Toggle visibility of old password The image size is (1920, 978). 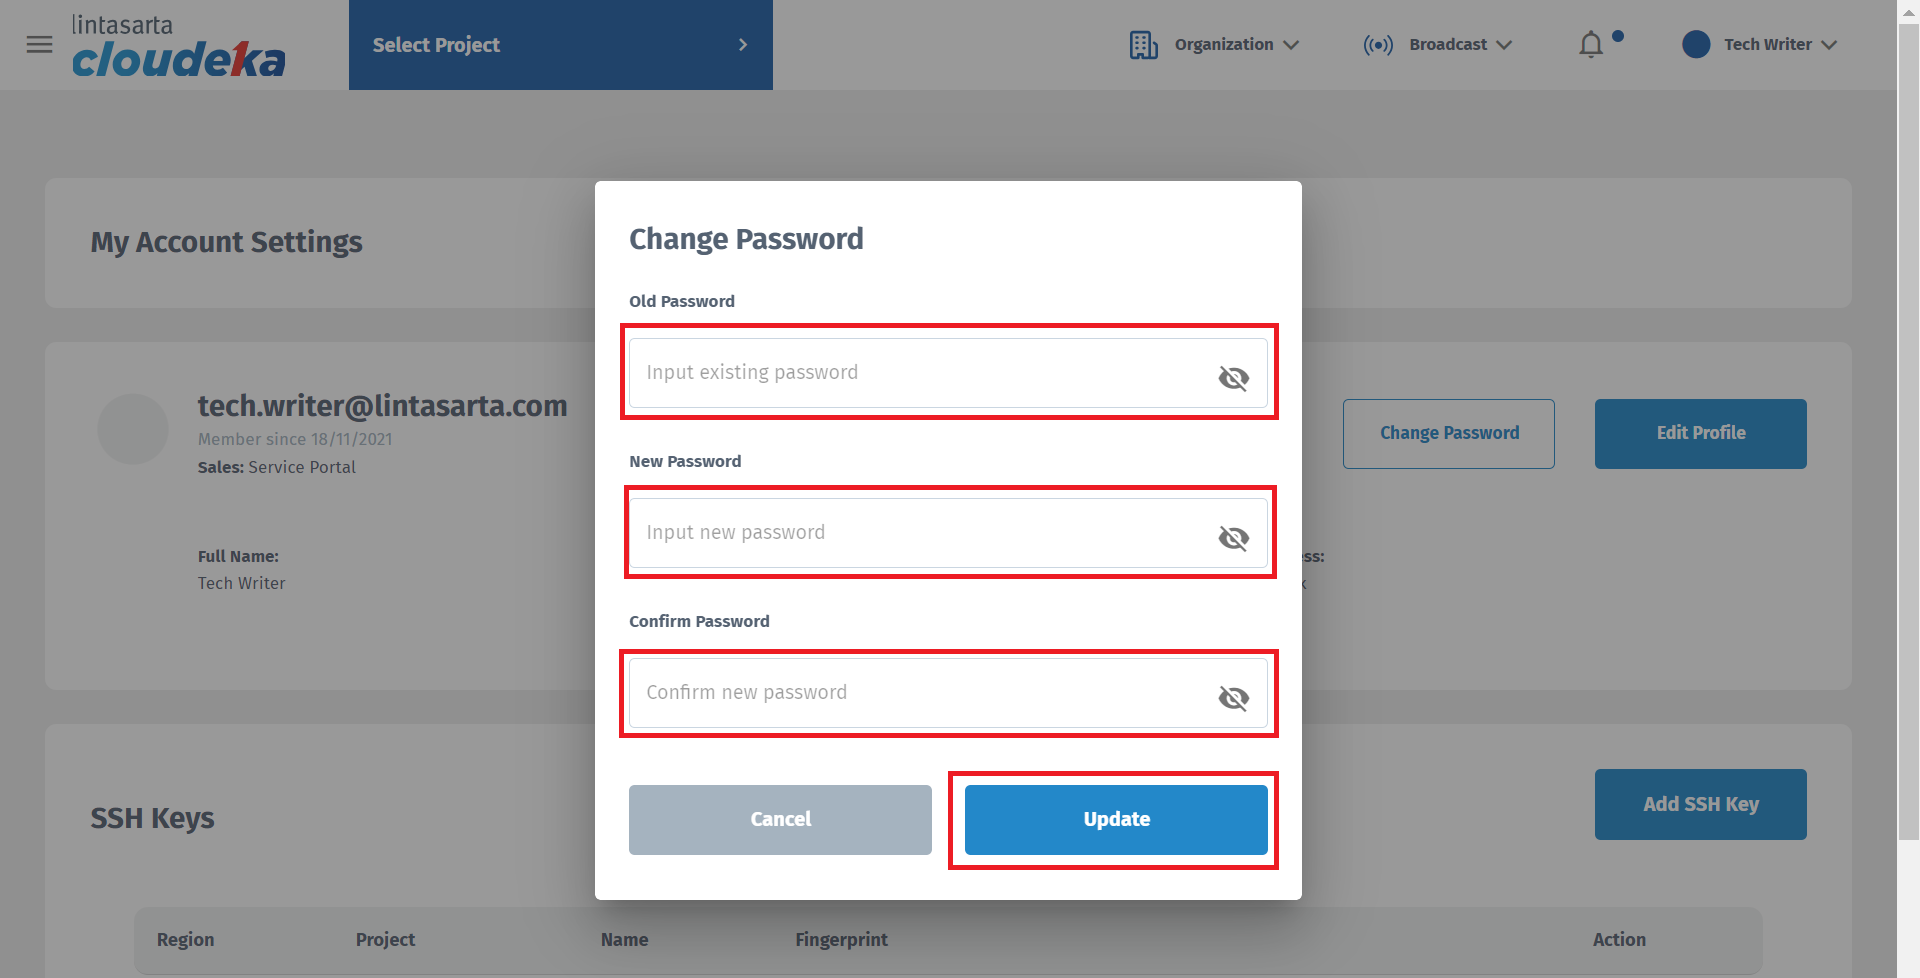coord(1233,378)
